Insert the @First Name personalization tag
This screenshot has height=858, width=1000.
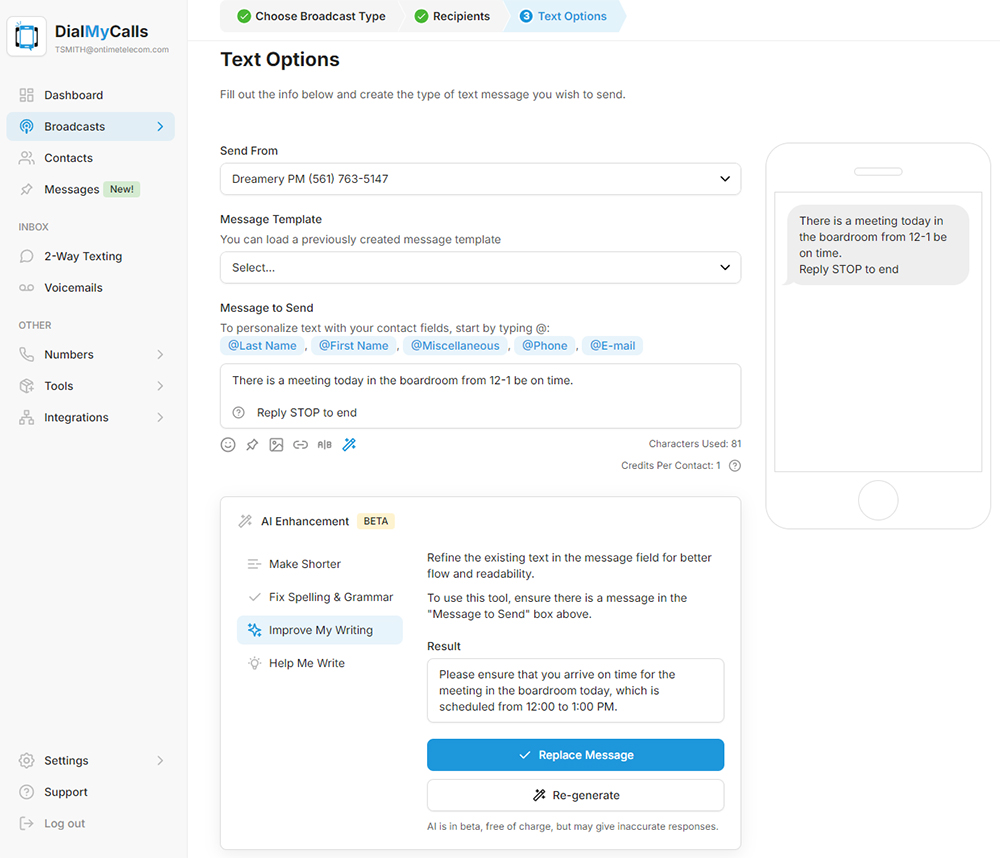(x=353, y=346)
